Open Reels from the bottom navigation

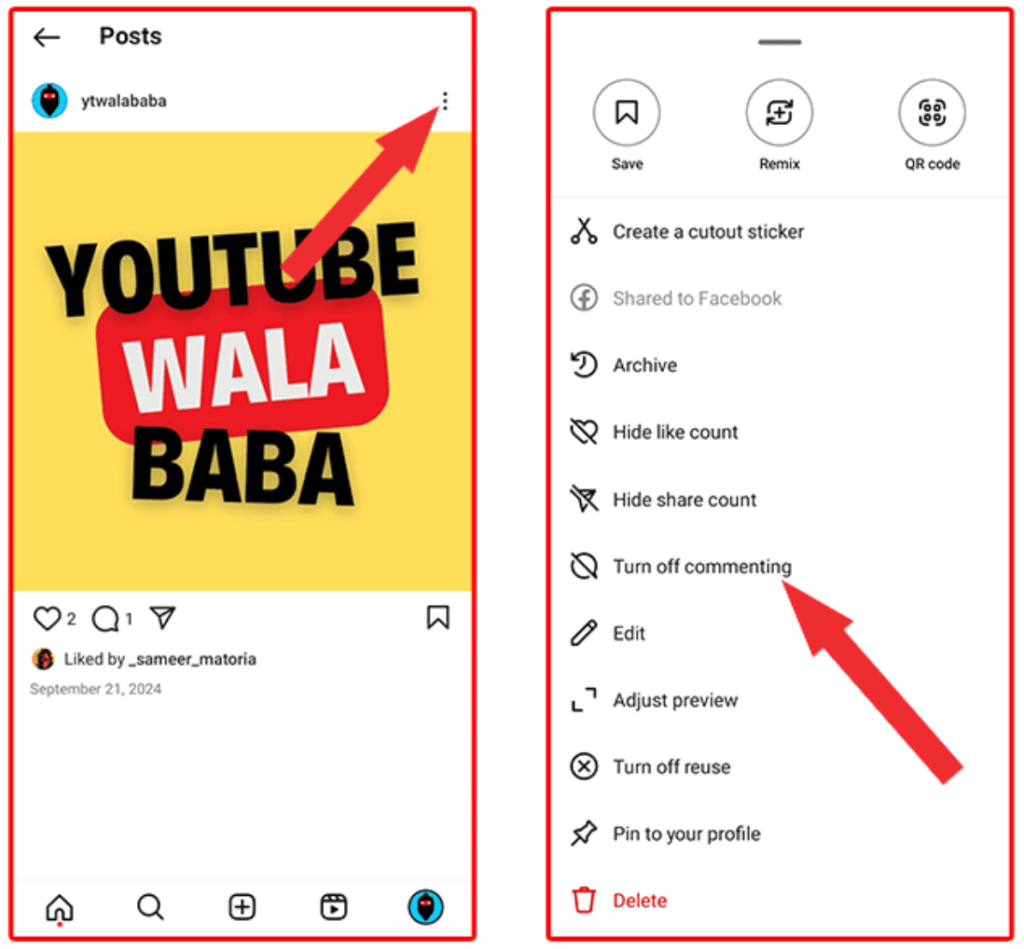334,907
